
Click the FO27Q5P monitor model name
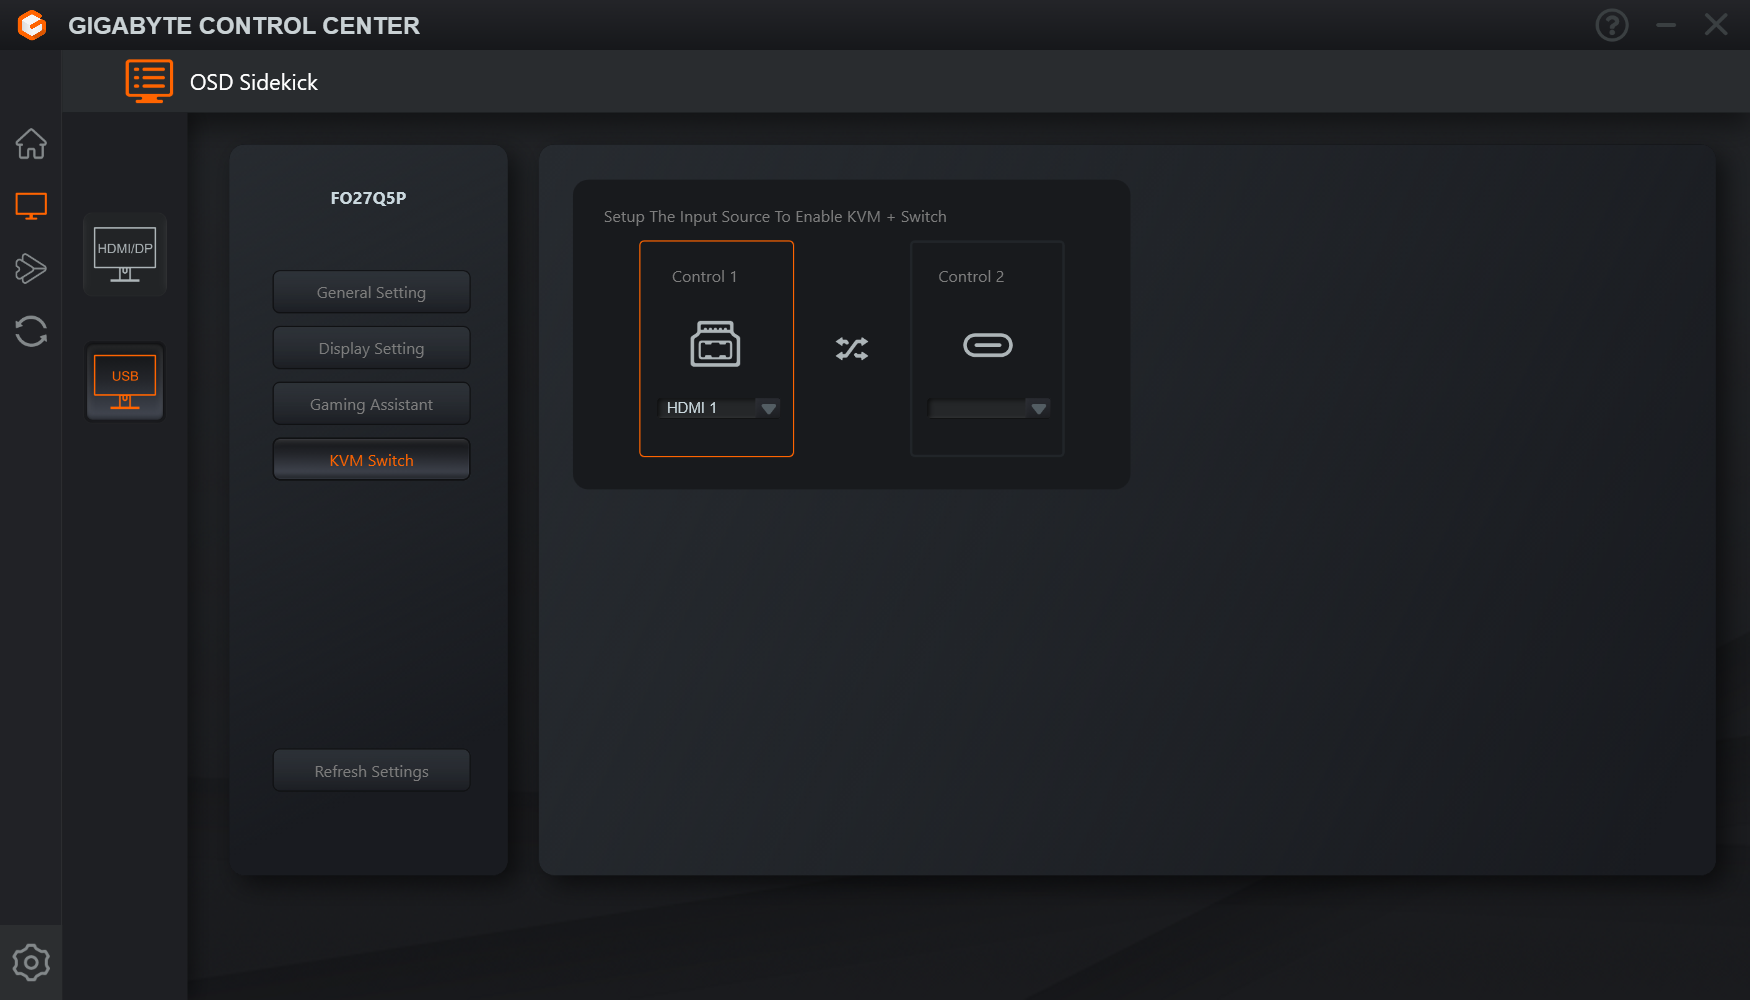368,198
